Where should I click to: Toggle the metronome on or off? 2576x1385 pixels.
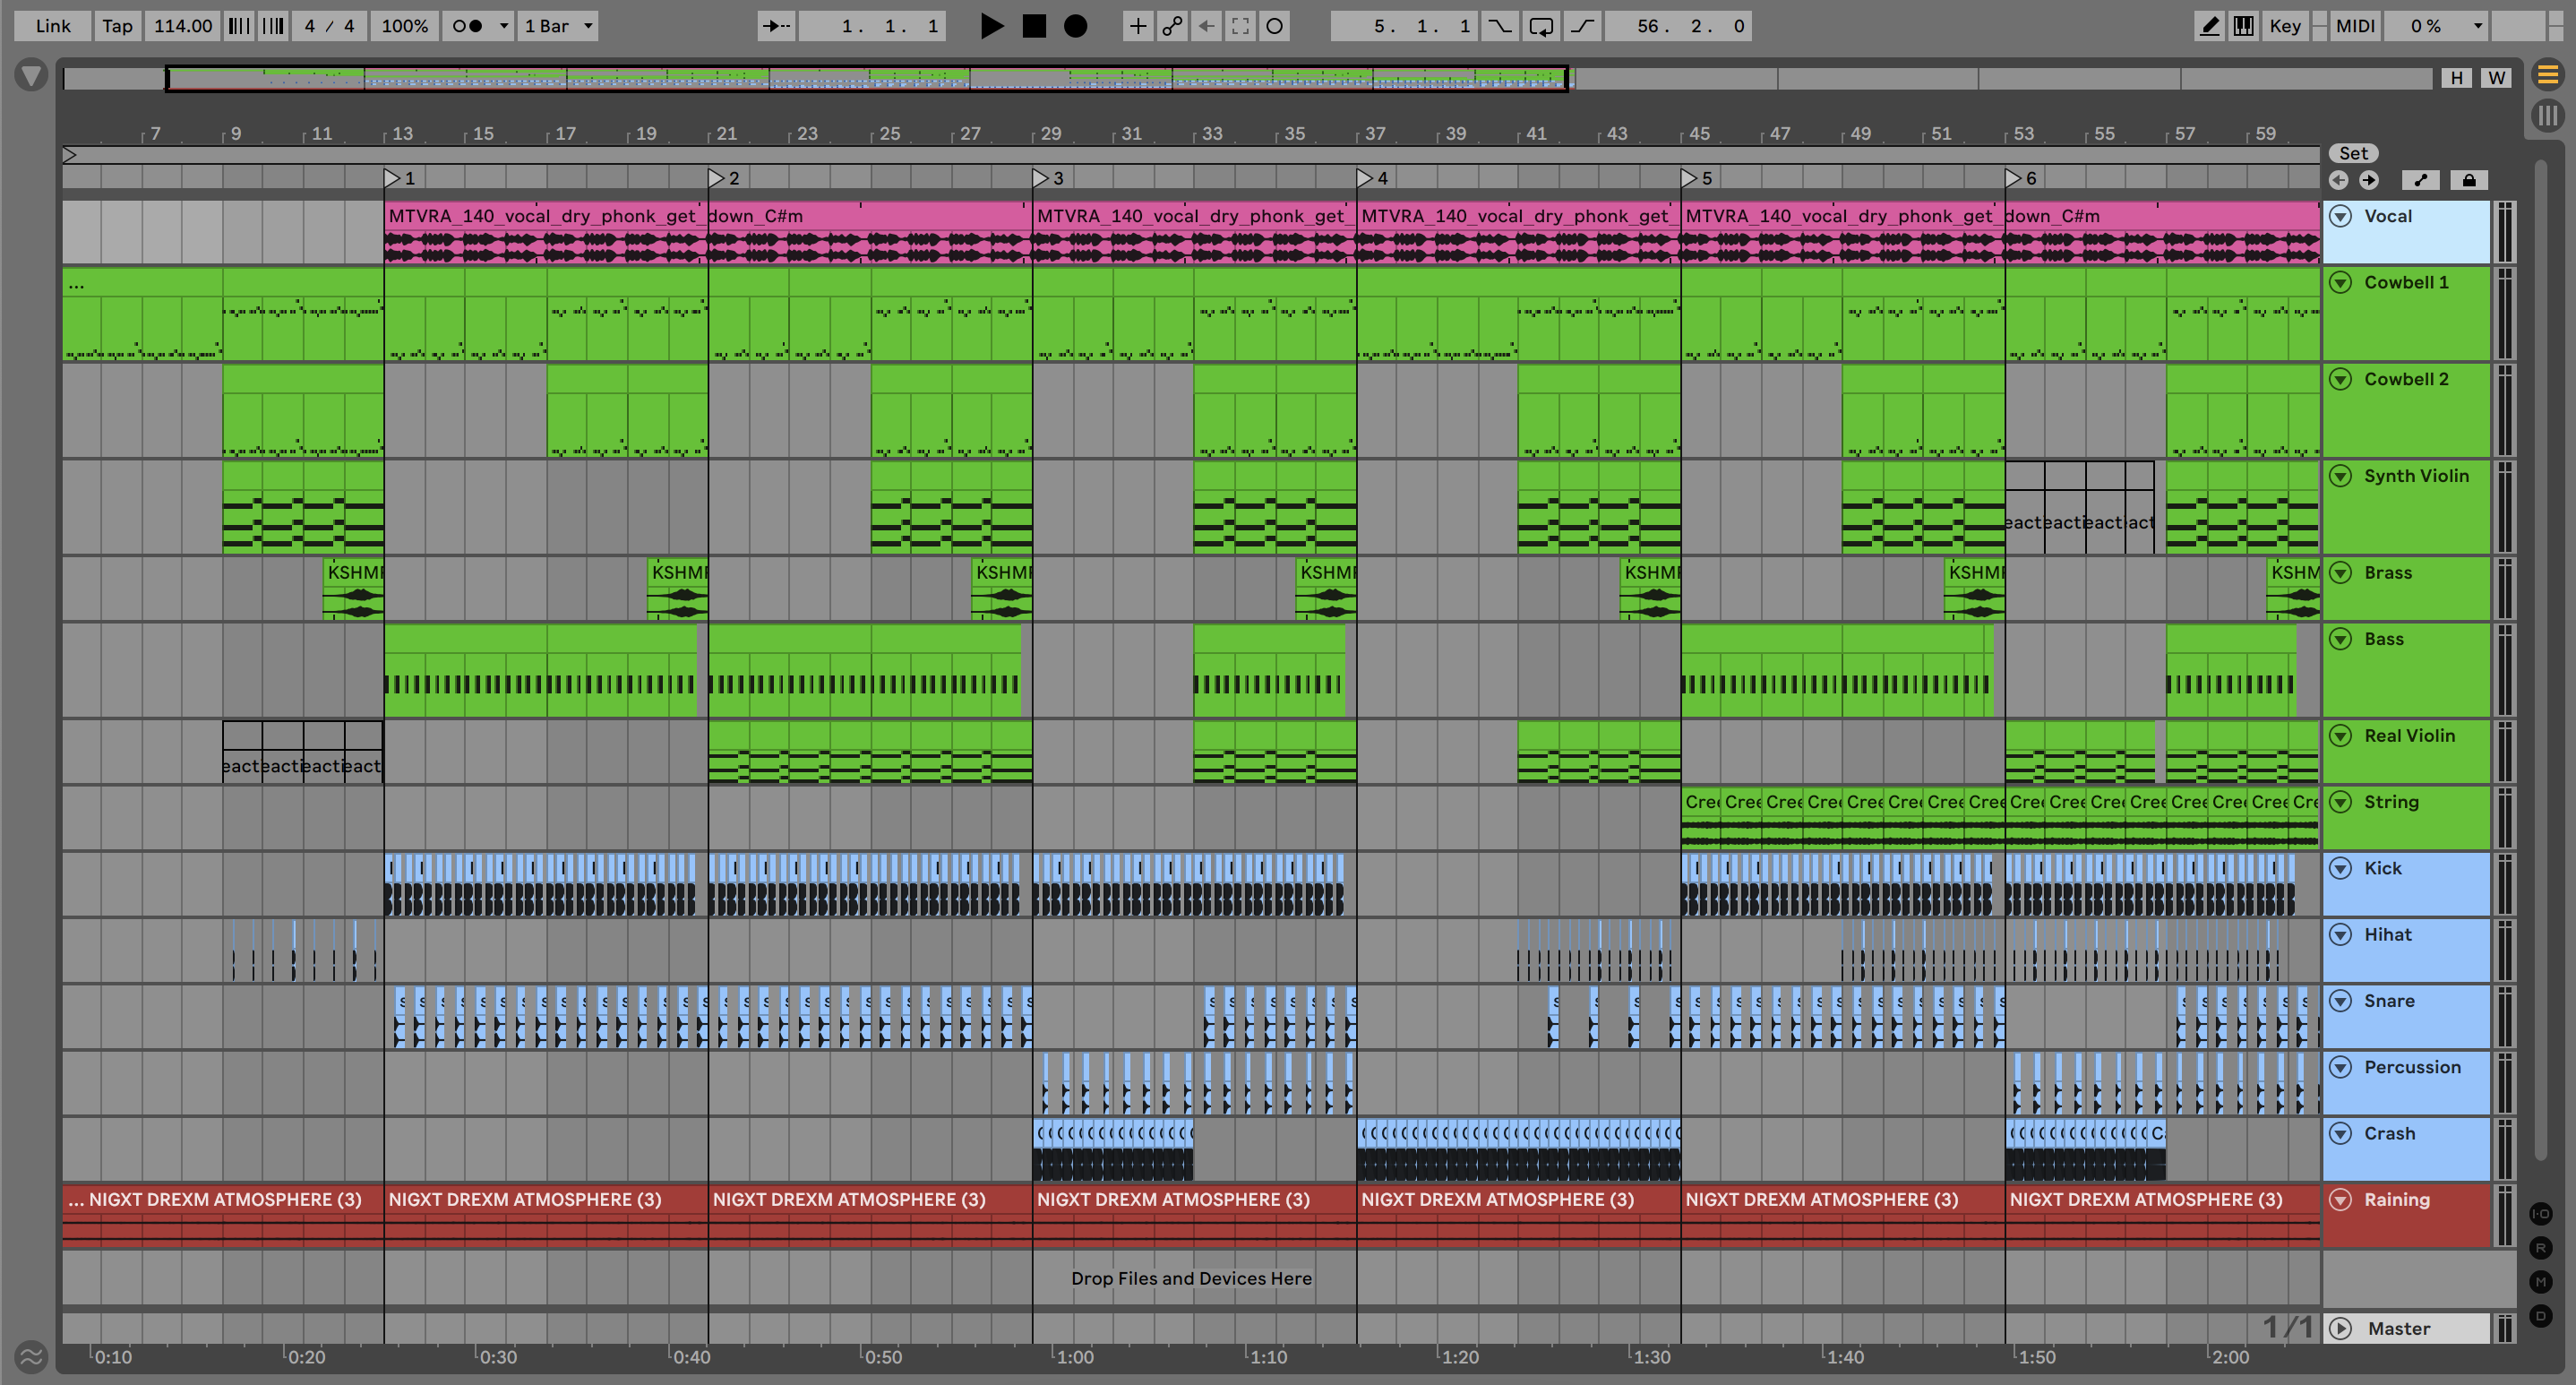click(467, 26)
